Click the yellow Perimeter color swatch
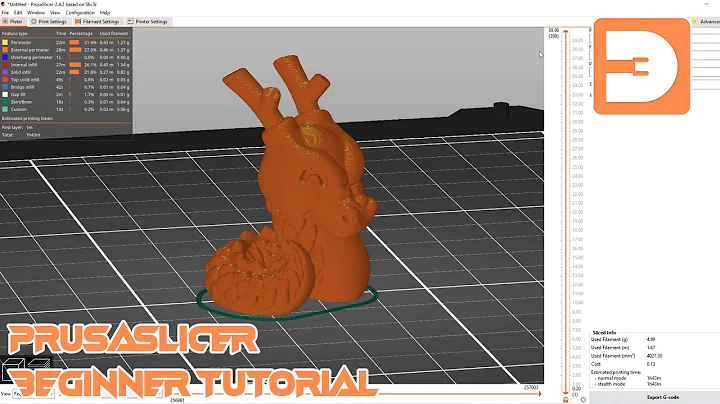 click(5, 42)
